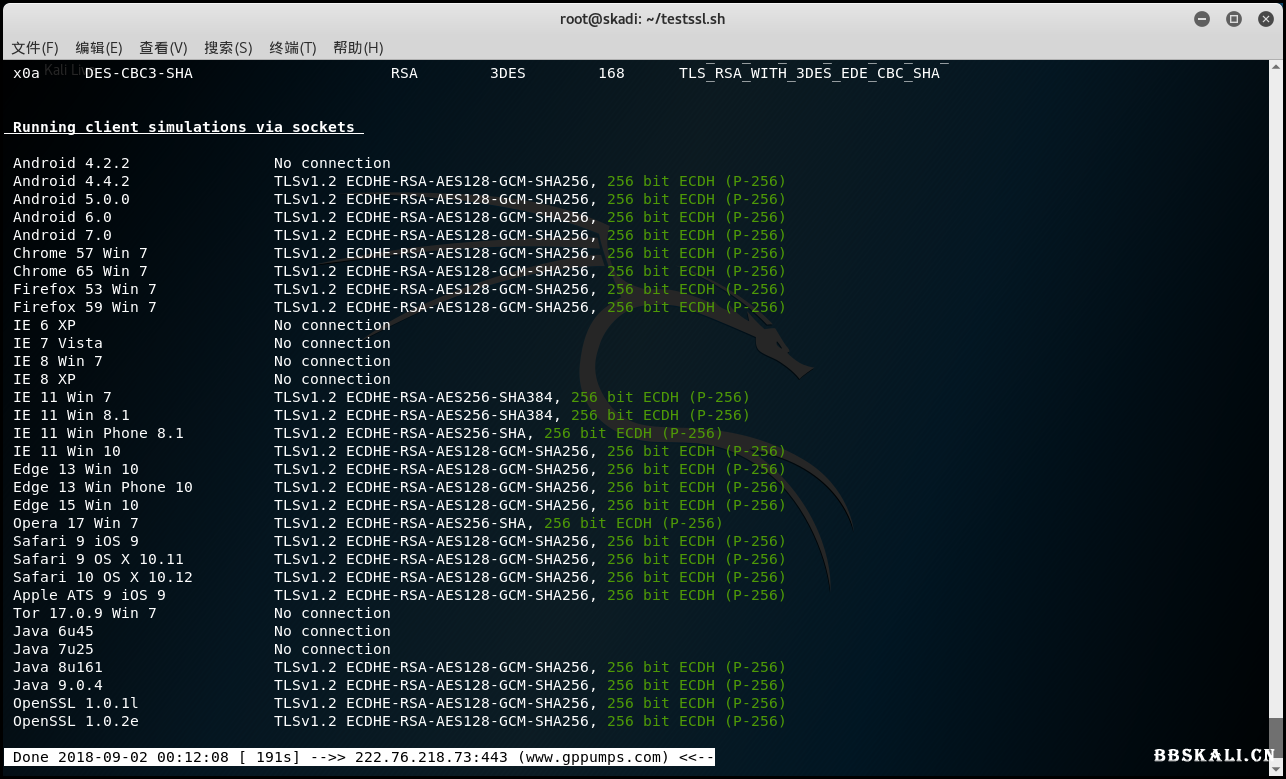Open the 帮助(H) menu
The width and height of the screenshot is (1286, 779).
coord(357,47)
